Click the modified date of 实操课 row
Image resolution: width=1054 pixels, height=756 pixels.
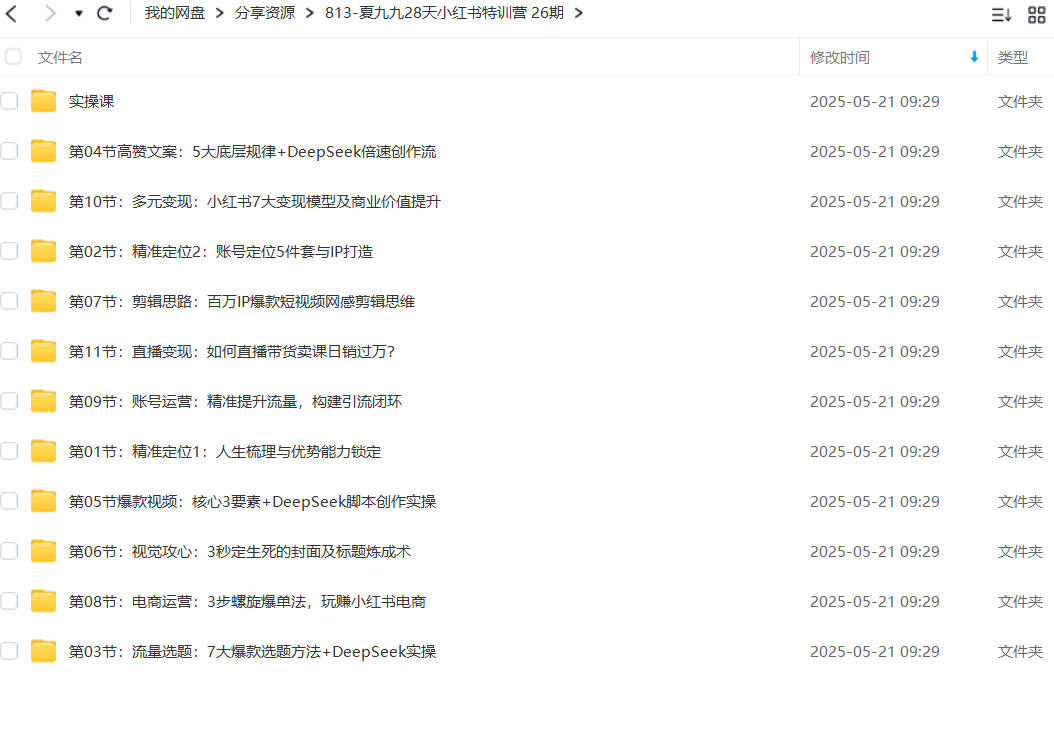pos(875,101)
